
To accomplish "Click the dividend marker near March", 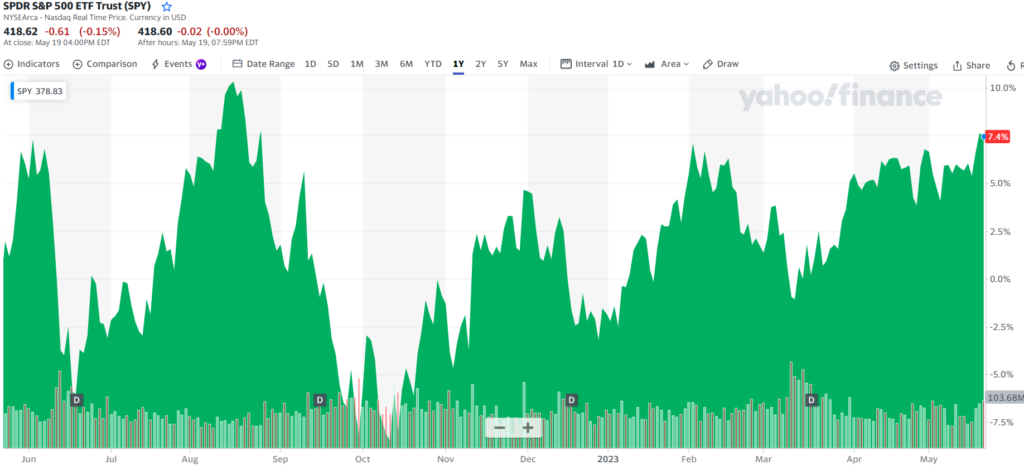I will (812, 400).
